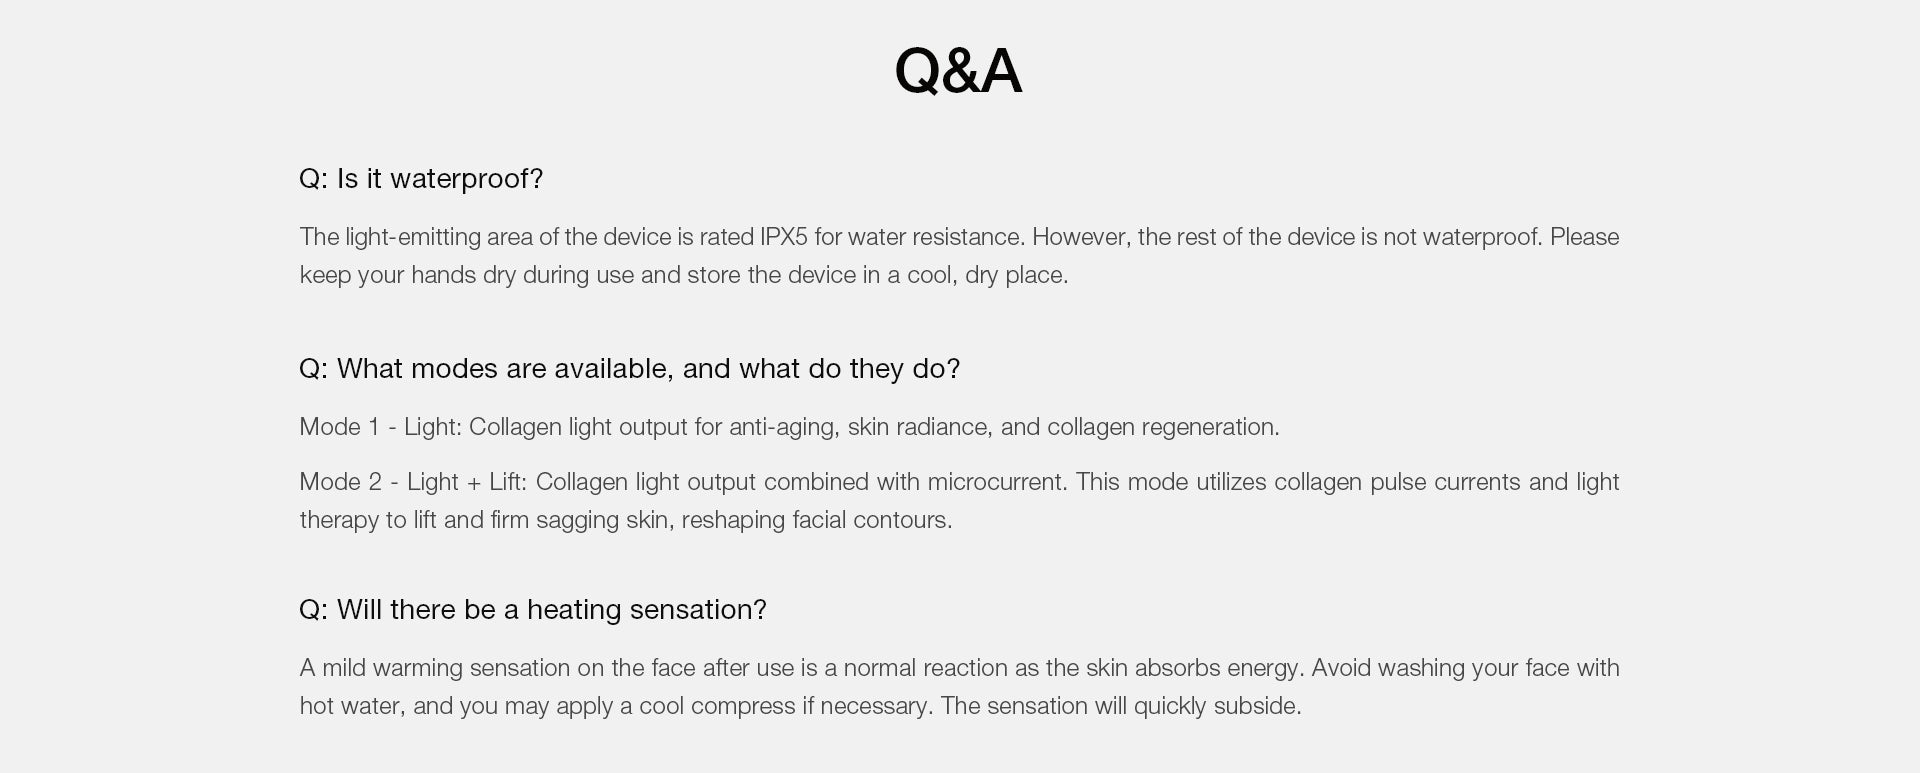Click the word "microcurrent" in Mode 2
Screen dimensions: 1920x773
[996, 482]
